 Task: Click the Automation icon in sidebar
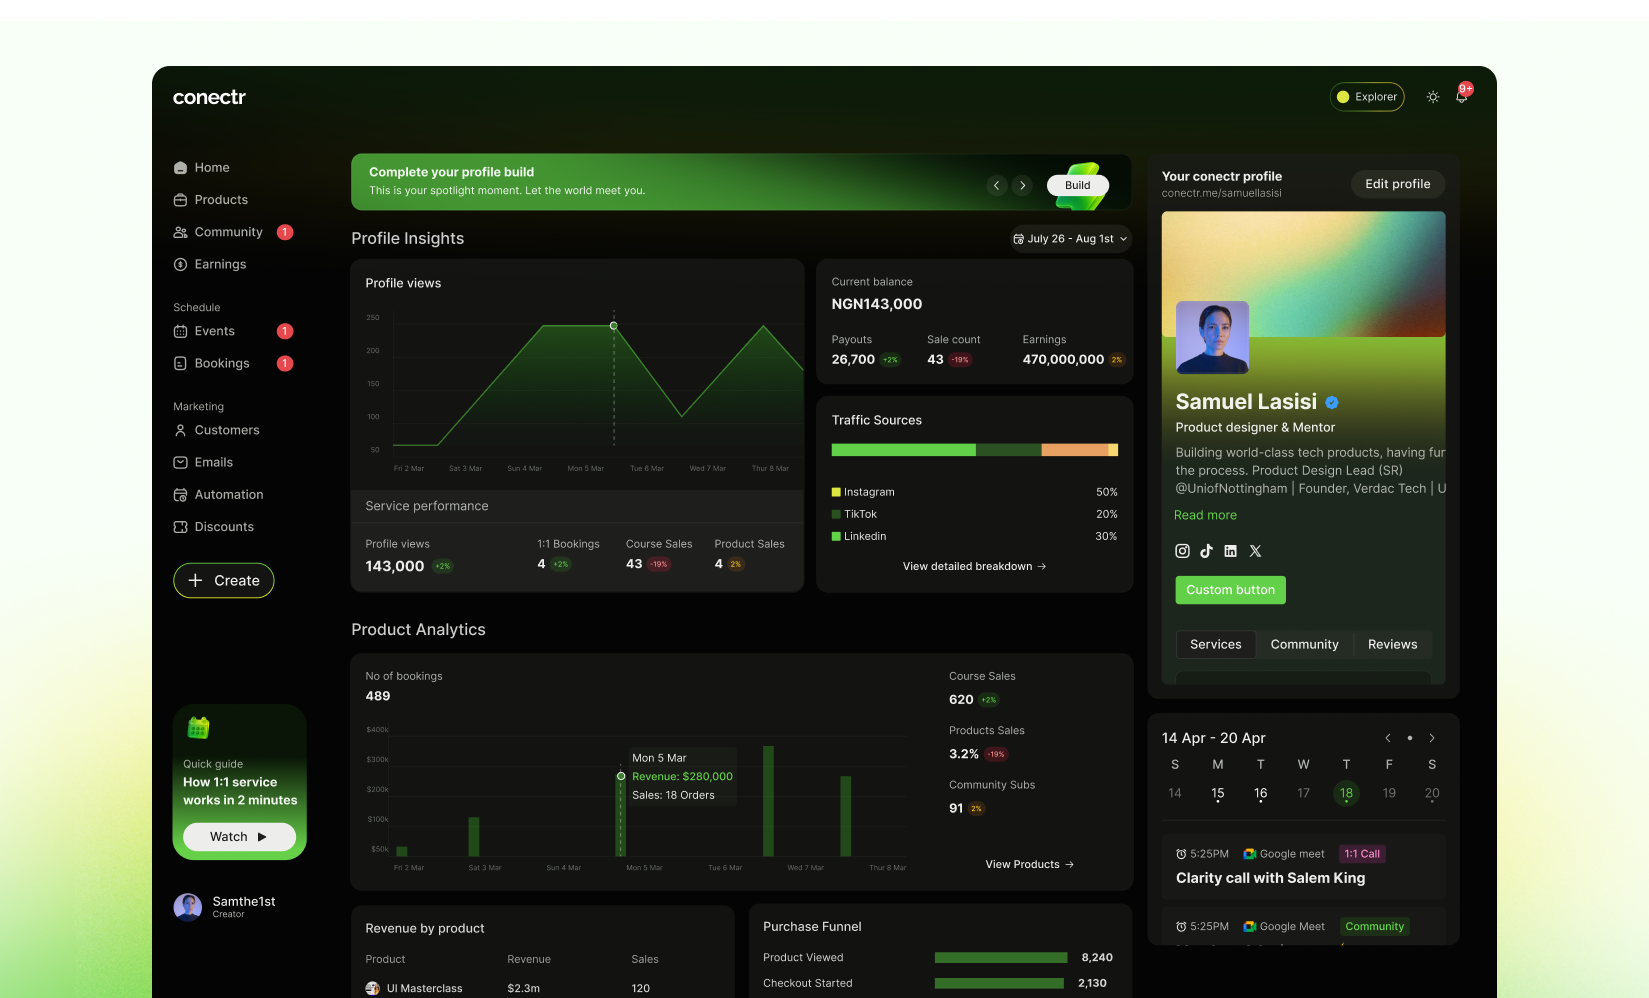[180, 495]
